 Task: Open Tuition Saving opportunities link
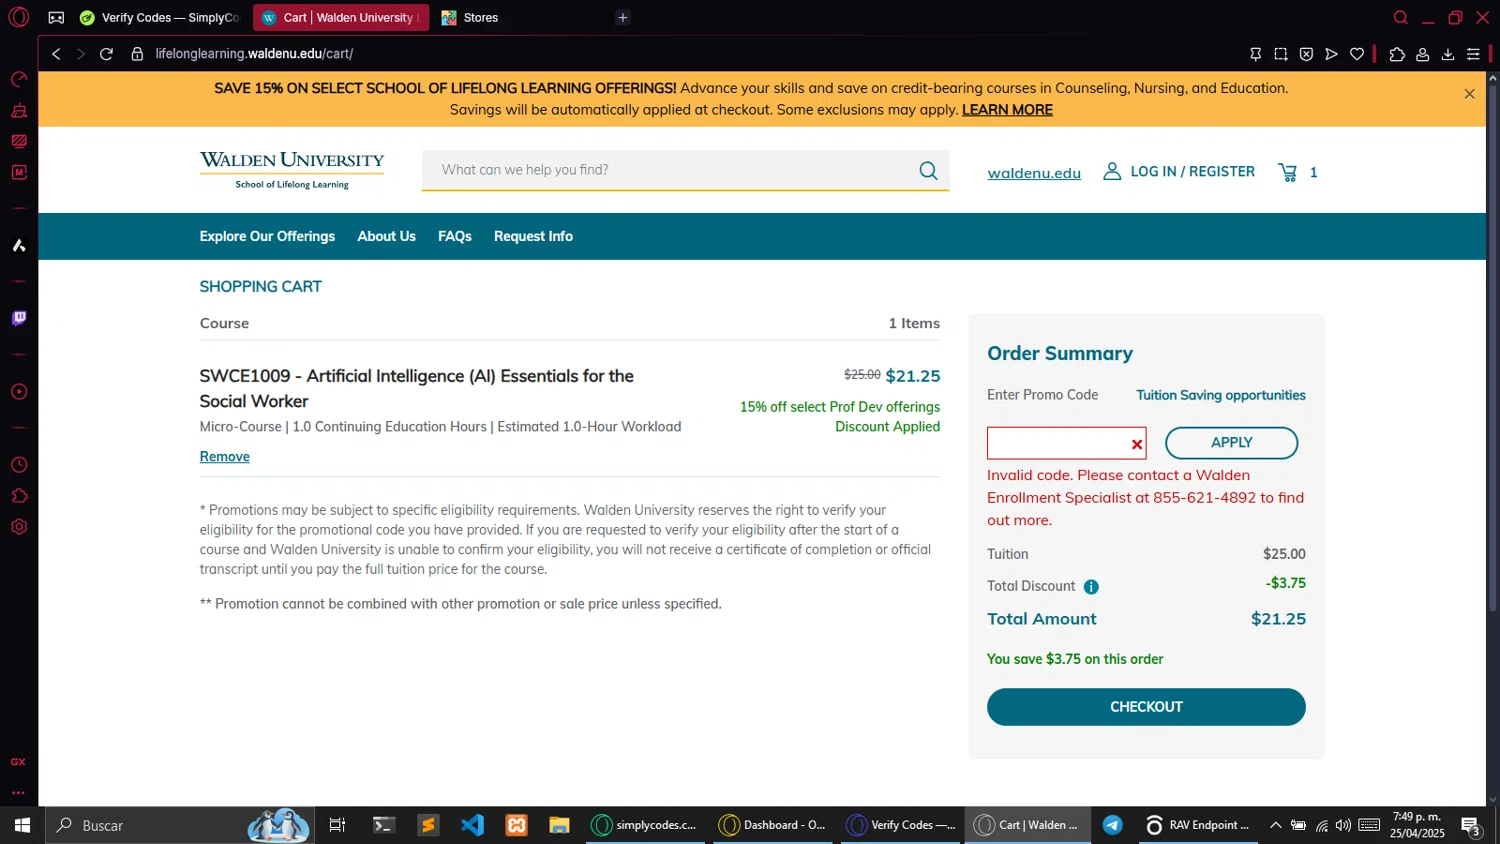(x=1221, y=395)
